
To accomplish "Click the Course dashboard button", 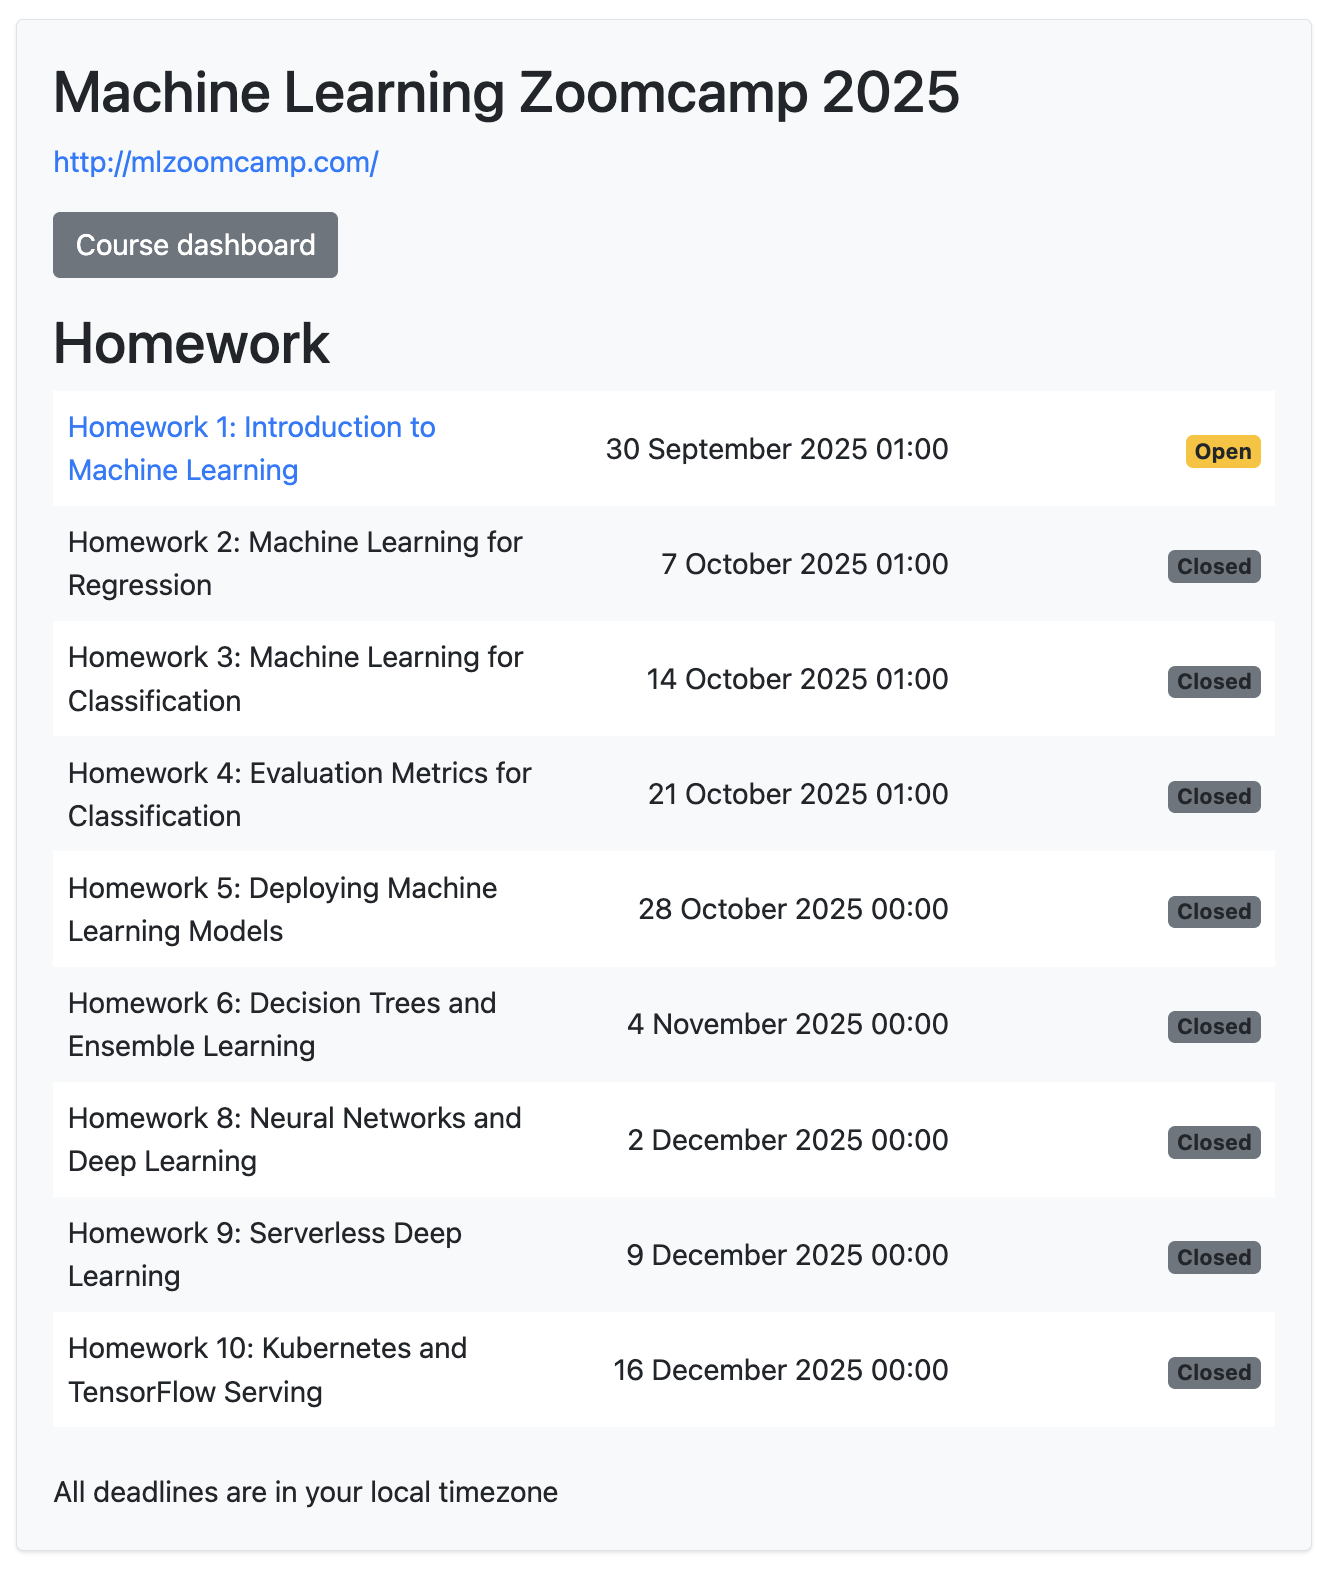I will pyautogui.click(x=195, y=245).
